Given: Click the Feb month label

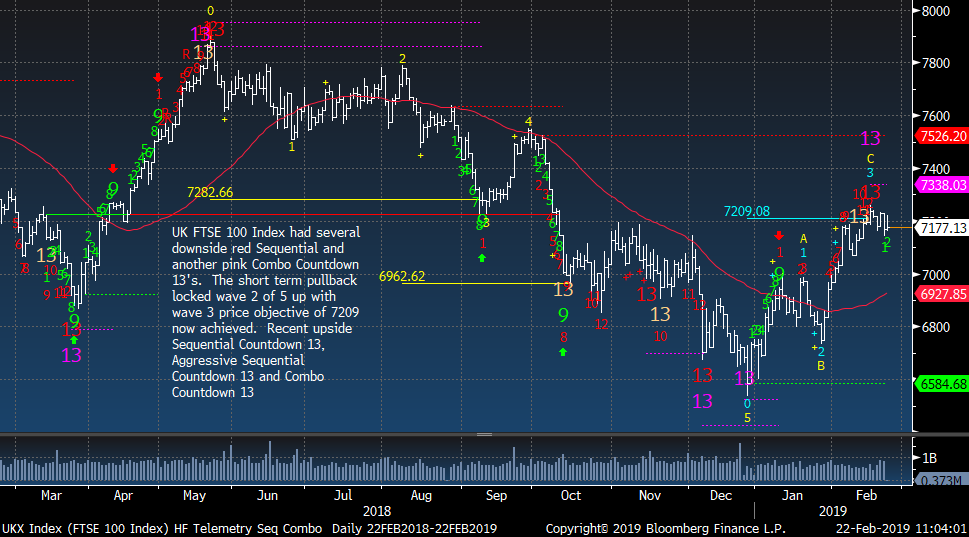Looking at the screenshot, I should [866, 496].
